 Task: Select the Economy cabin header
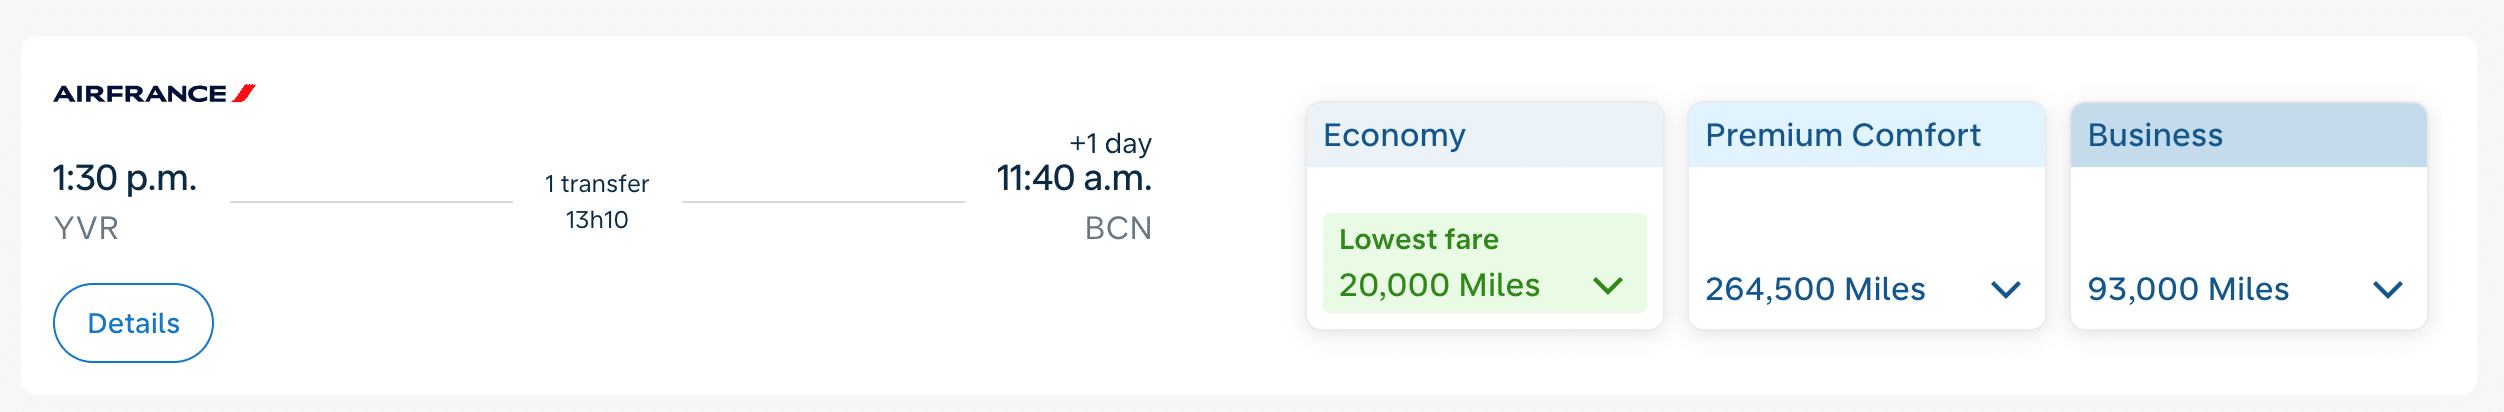[1394, 135]
